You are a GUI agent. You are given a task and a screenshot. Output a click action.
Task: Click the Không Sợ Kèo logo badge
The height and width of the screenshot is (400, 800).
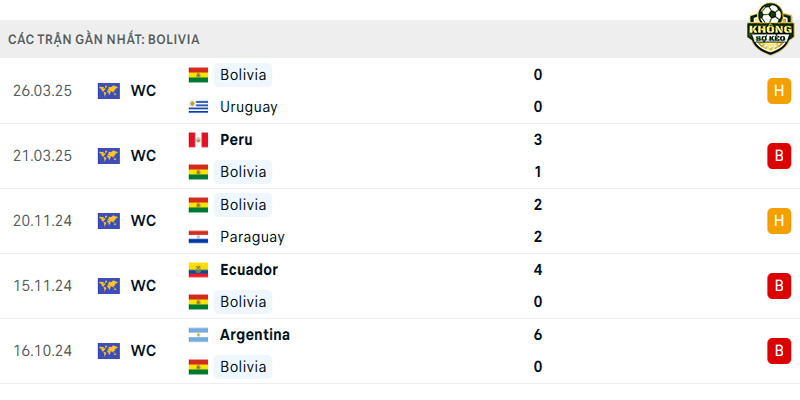point(771,29)
